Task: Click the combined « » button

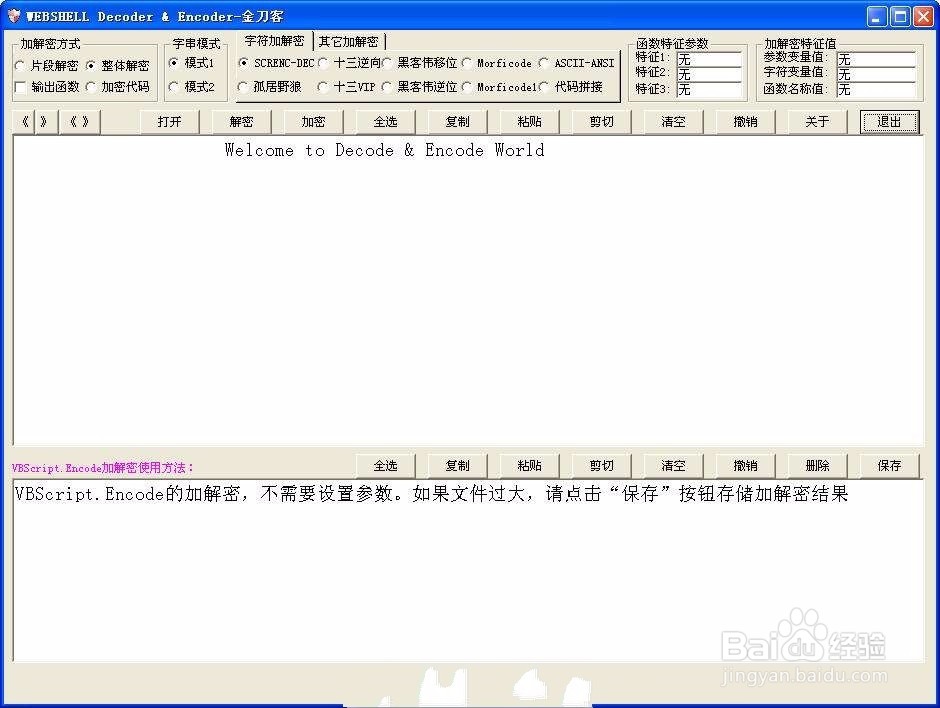Action: (80, 122)
